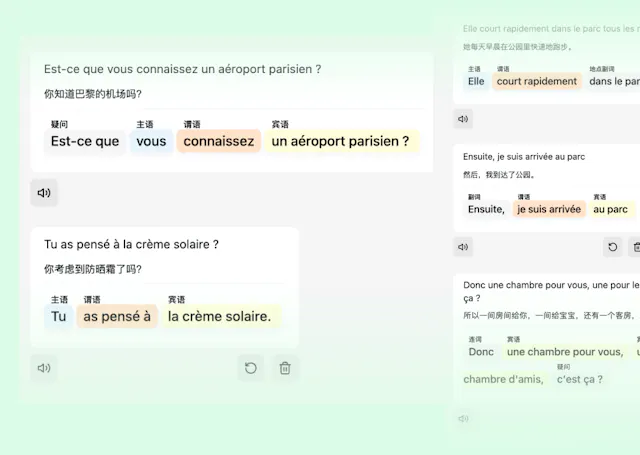Regenerate the Ensuite je suis arrivée card
Image resolution: width=640 pixels, height=455 pixels.
(x=612, y=246)
